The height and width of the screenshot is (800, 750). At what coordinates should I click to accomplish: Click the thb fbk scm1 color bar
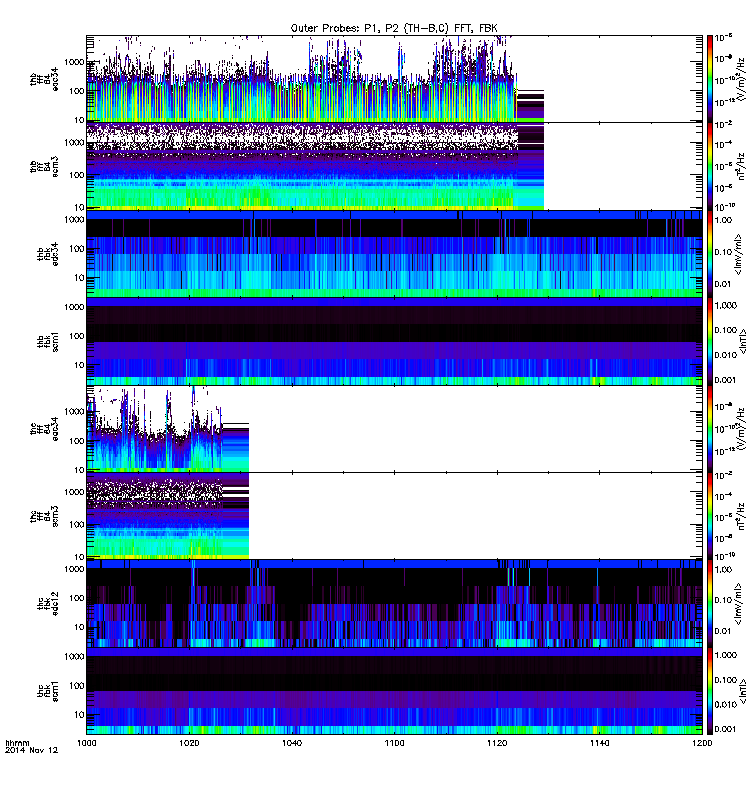(x=709, y=341)
